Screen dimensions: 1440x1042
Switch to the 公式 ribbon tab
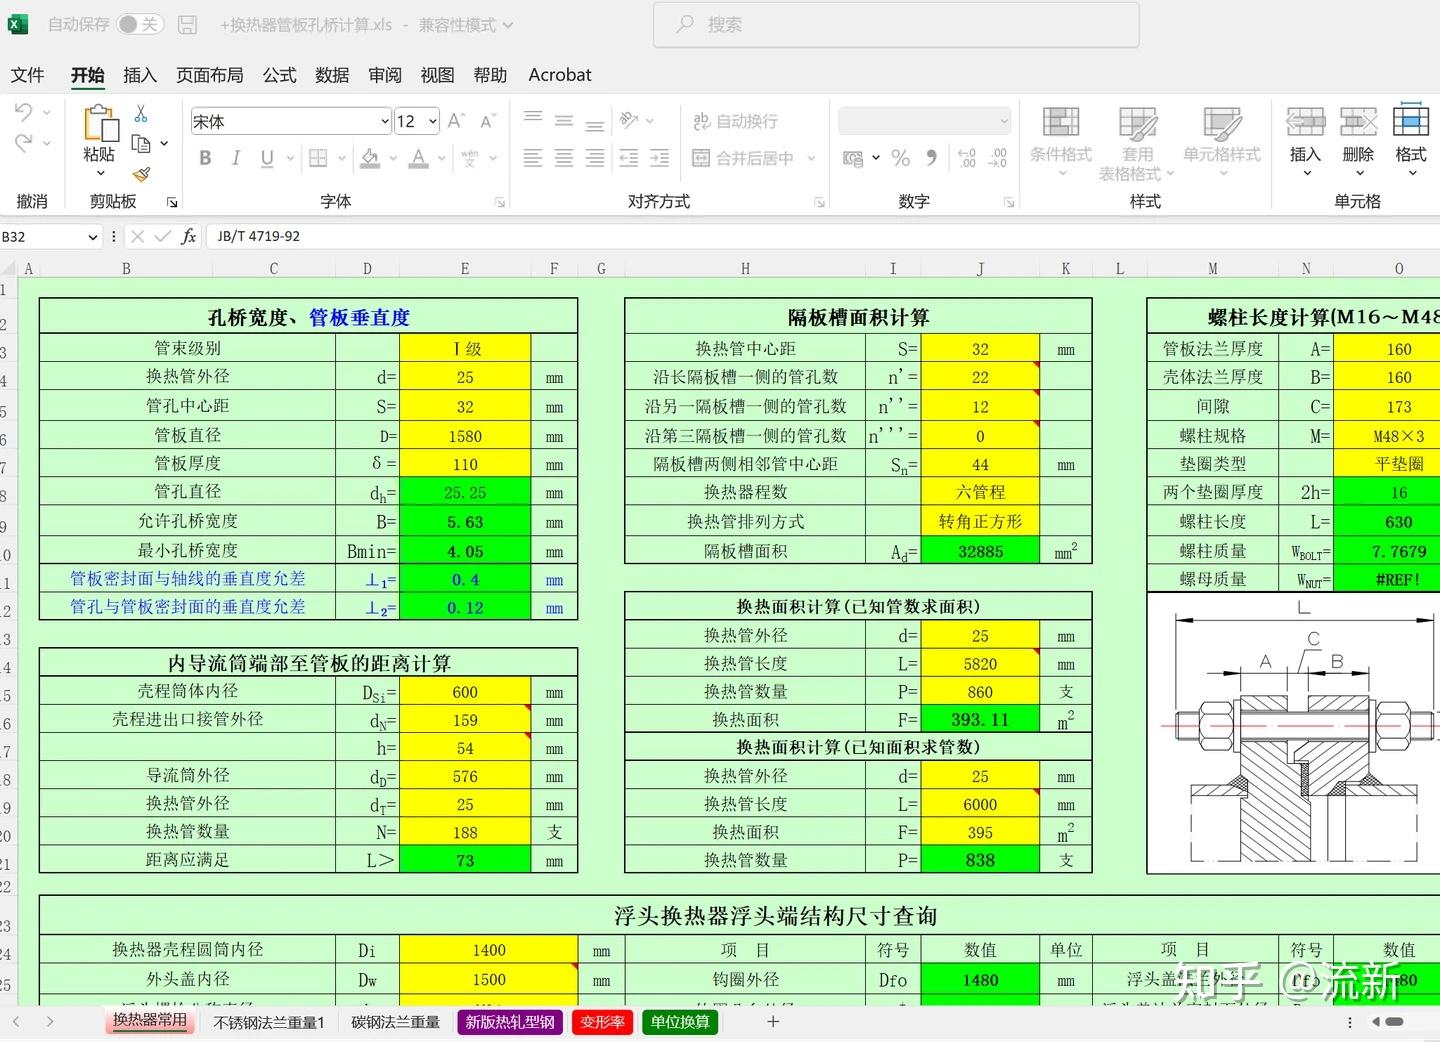(x=279, y=74)
